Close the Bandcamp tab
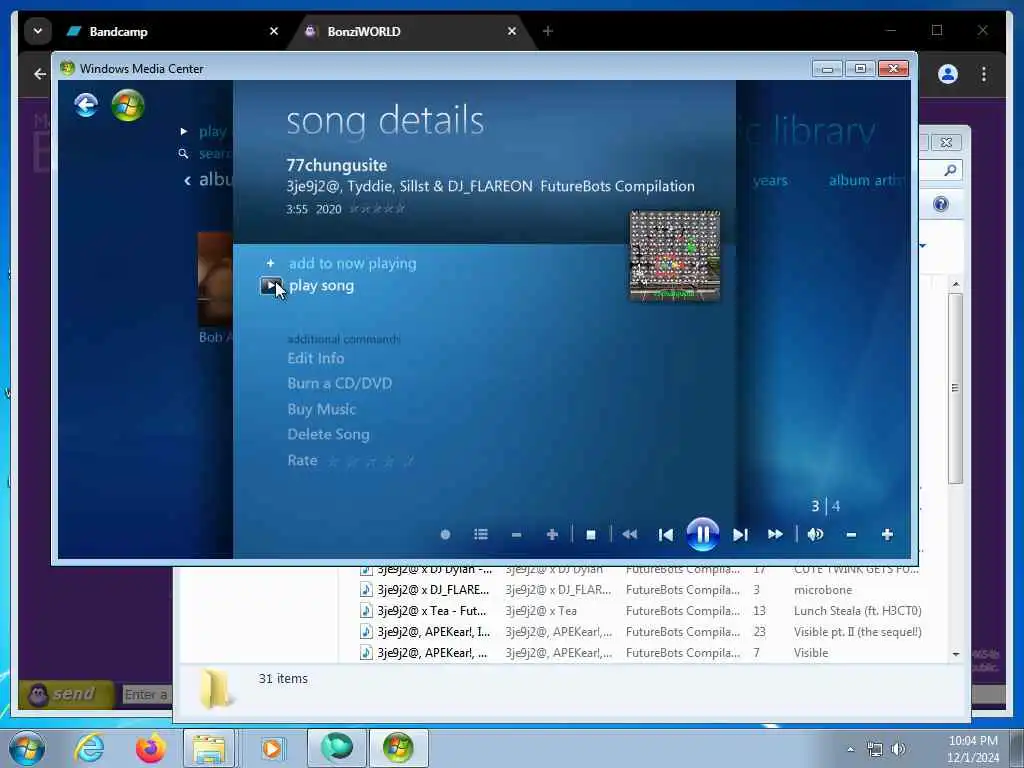Viewport: 1024px width, 768px height. (274, 31)
